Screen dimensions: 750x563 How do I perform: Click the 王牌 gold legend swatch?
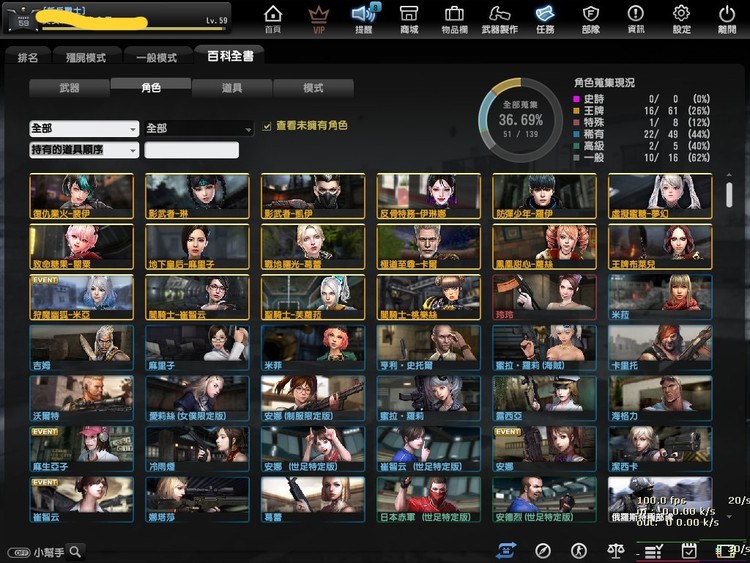[576, 111]
